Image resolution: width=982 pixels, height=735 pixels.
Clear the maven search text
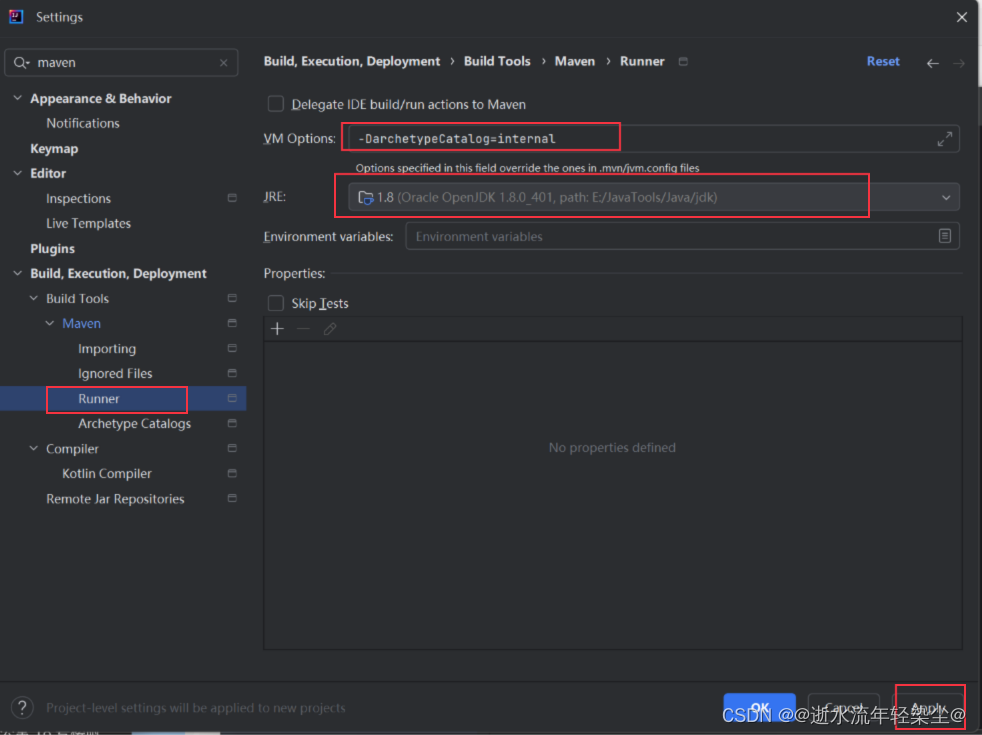point(224,63)
